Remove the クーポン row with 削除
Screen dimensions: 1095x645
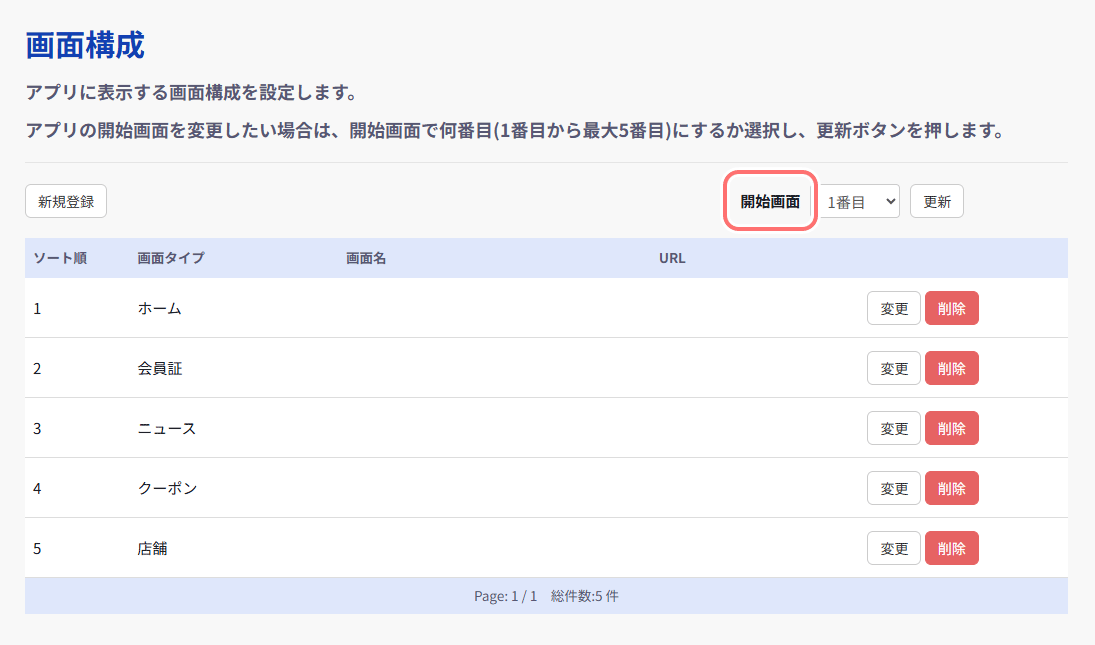click(951, 488)
